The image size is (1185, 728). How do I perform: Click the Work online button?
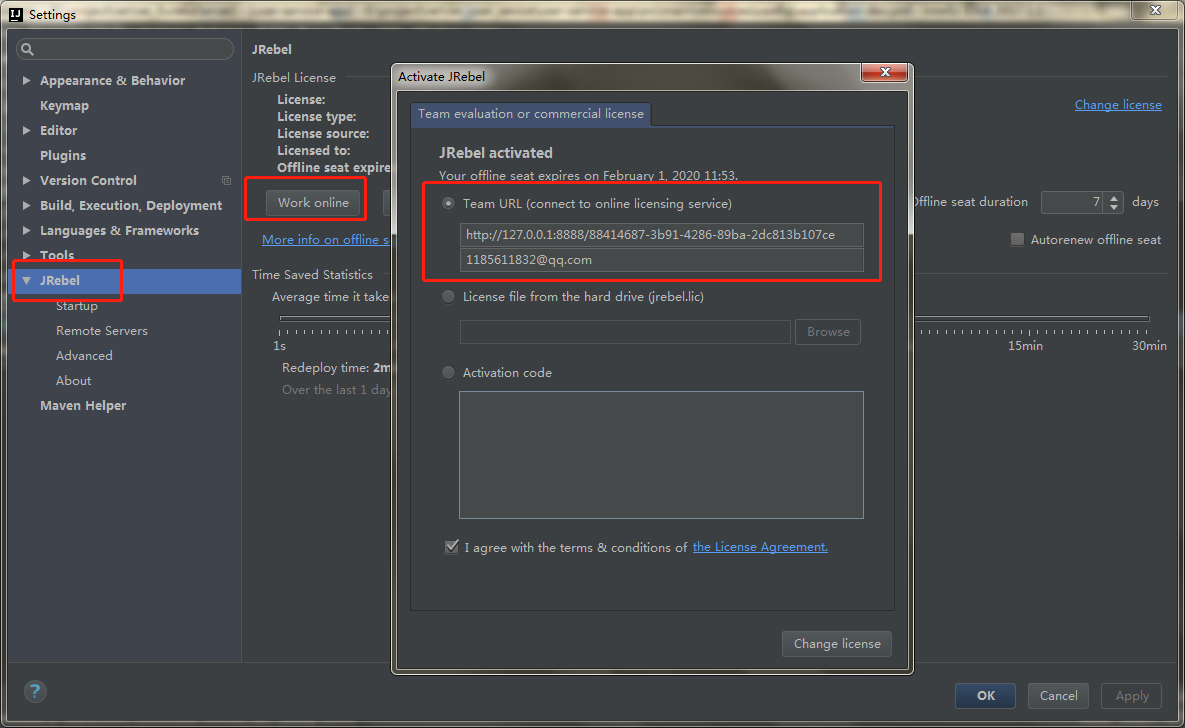tap(313, 203)
